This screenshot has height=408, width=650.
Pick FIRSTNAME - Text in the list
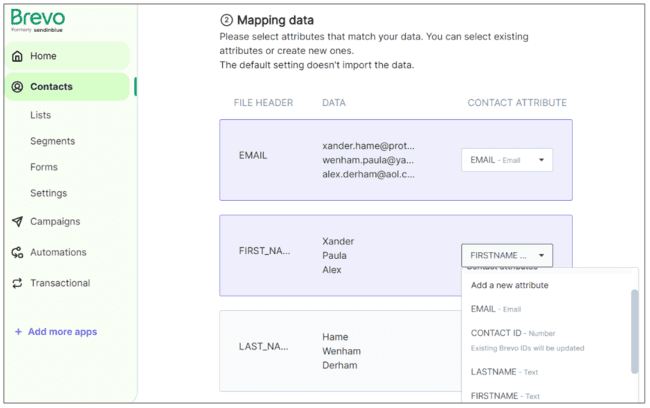point(505,396)
